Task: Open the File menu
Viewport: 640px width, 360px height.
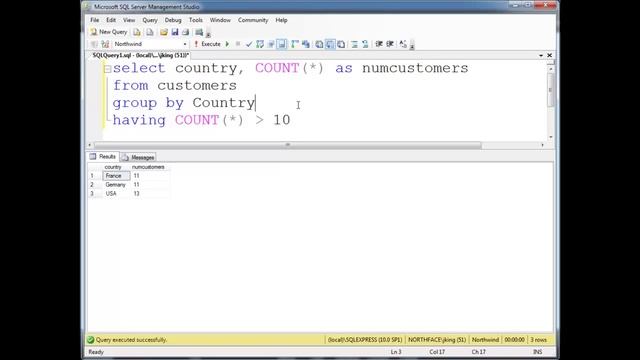Action: coord(95,20)
